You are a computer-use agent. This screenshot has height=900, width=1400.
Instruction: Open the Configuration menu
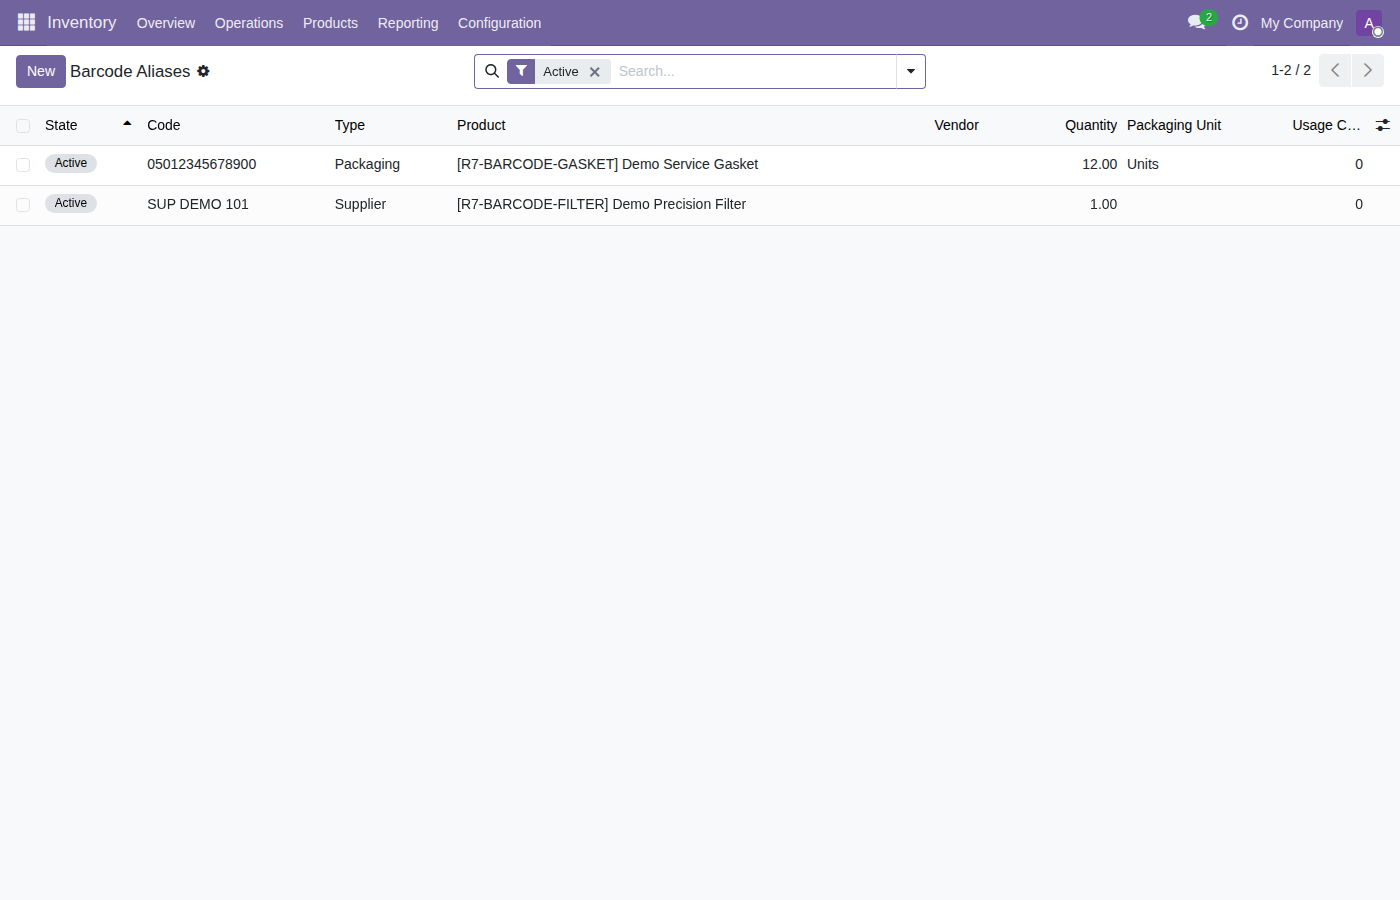(x=499, y=23)
